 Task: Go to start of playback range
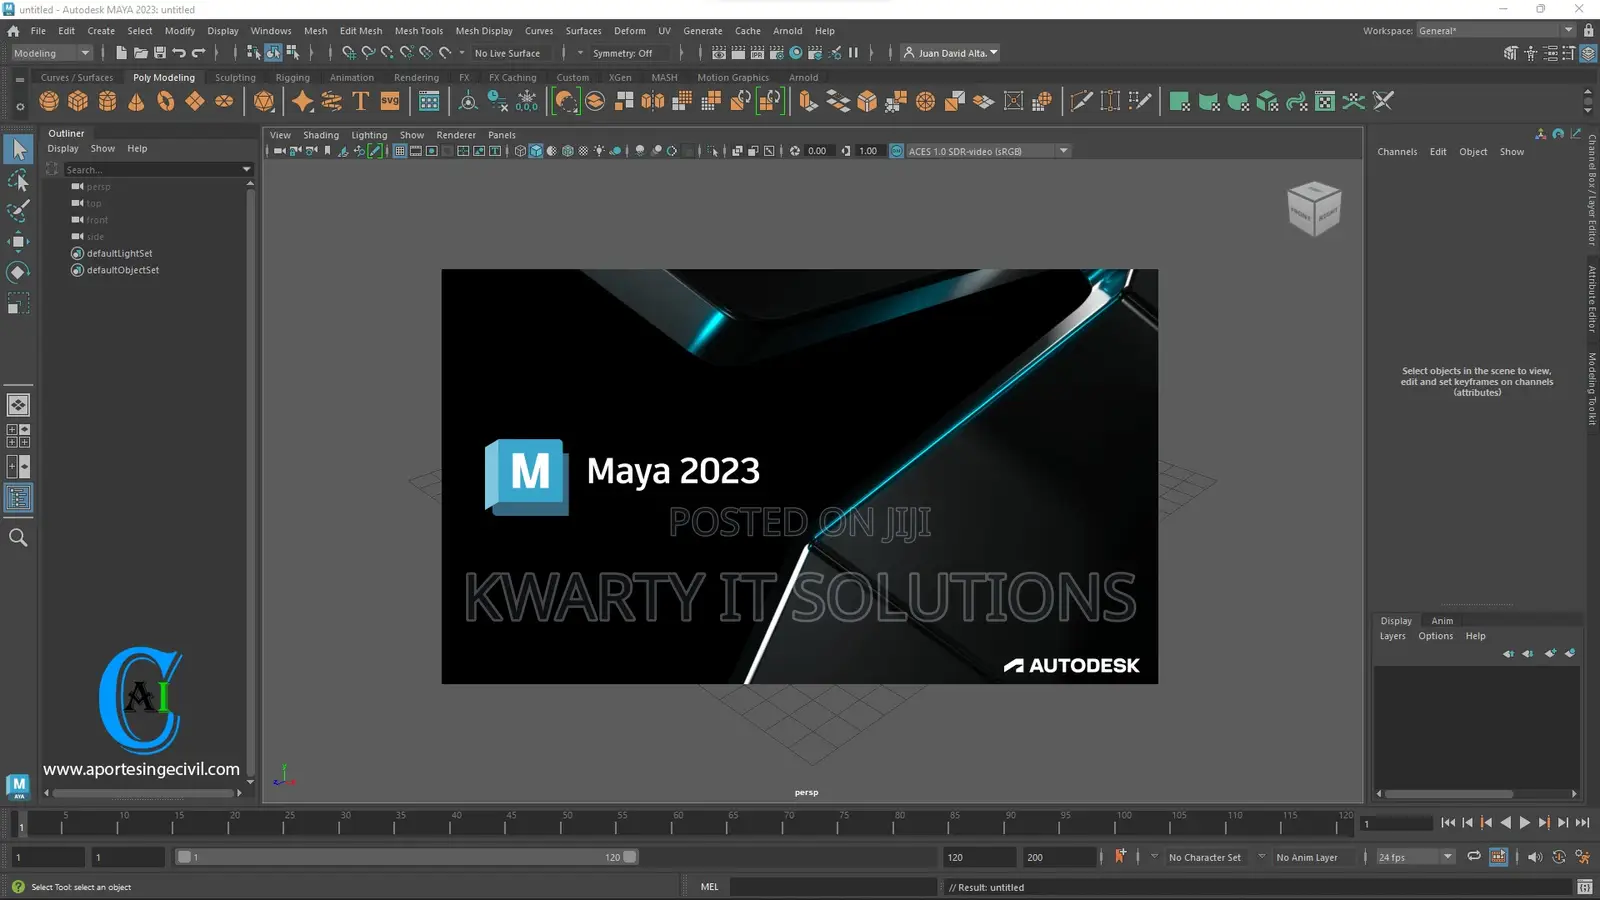point(1448,823)
